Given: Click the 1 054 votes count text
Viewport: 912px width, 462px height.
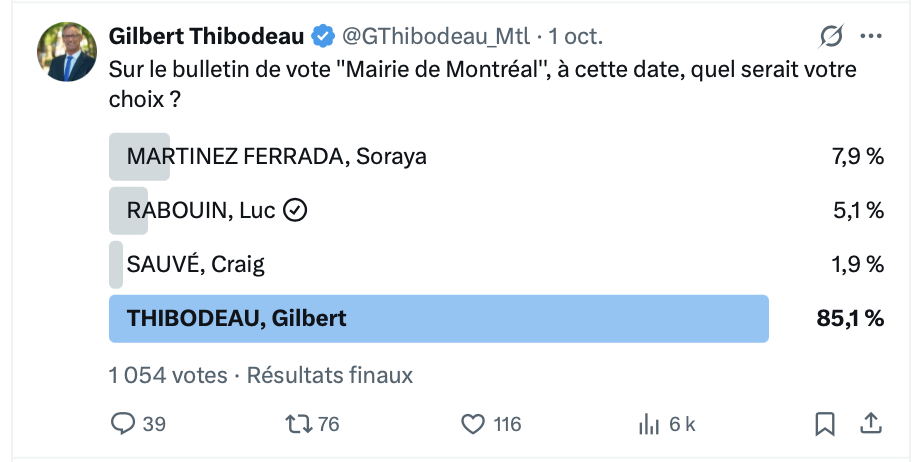Looking at the screenshot, I should (168, 375).
